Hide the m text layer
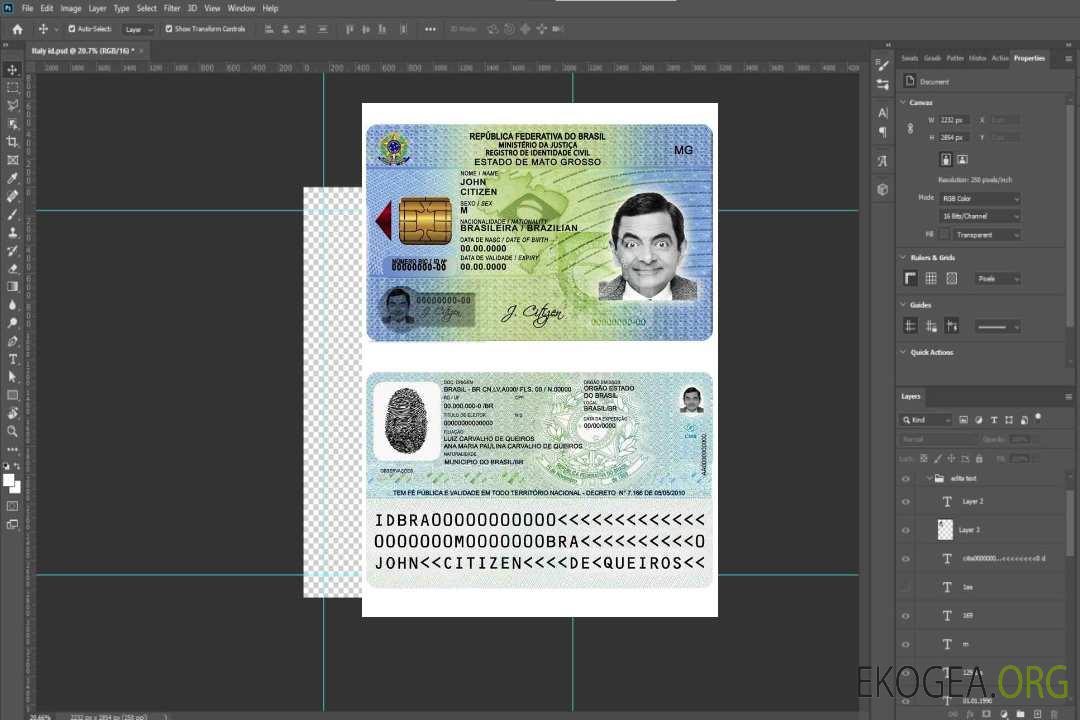 (906, 644)
